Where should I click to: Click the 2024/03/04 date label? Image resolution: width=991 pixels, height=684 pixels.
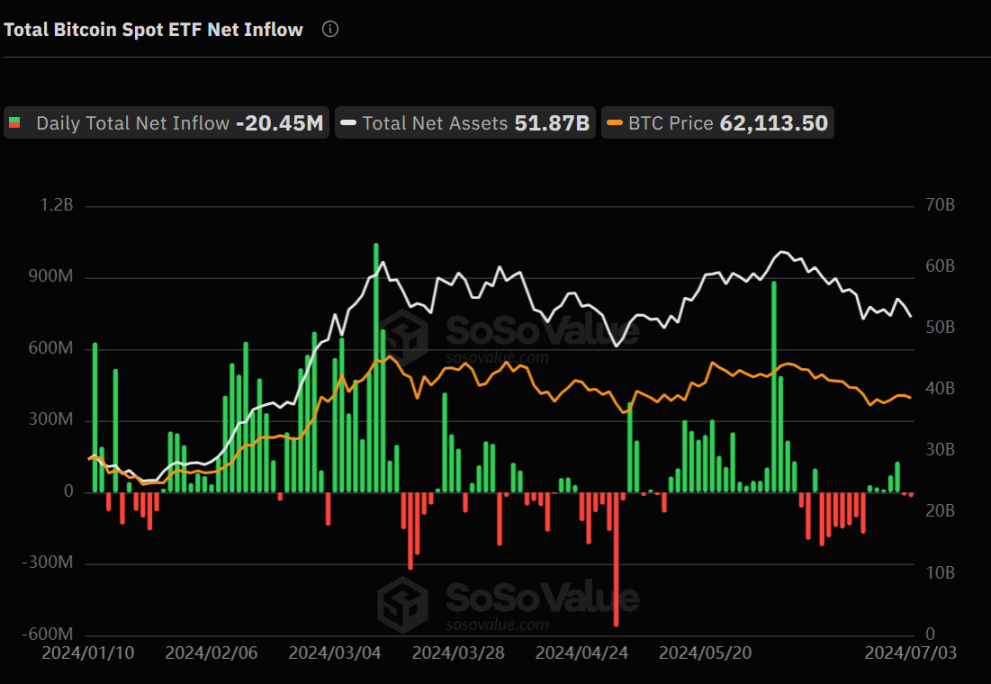click(x=335, y=653)
